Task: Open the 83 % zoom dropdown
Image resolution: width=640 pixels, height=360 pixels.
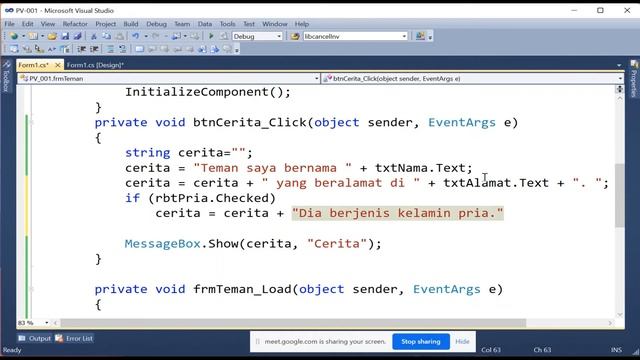Action: pyautogui.click(x=47, y=323)
